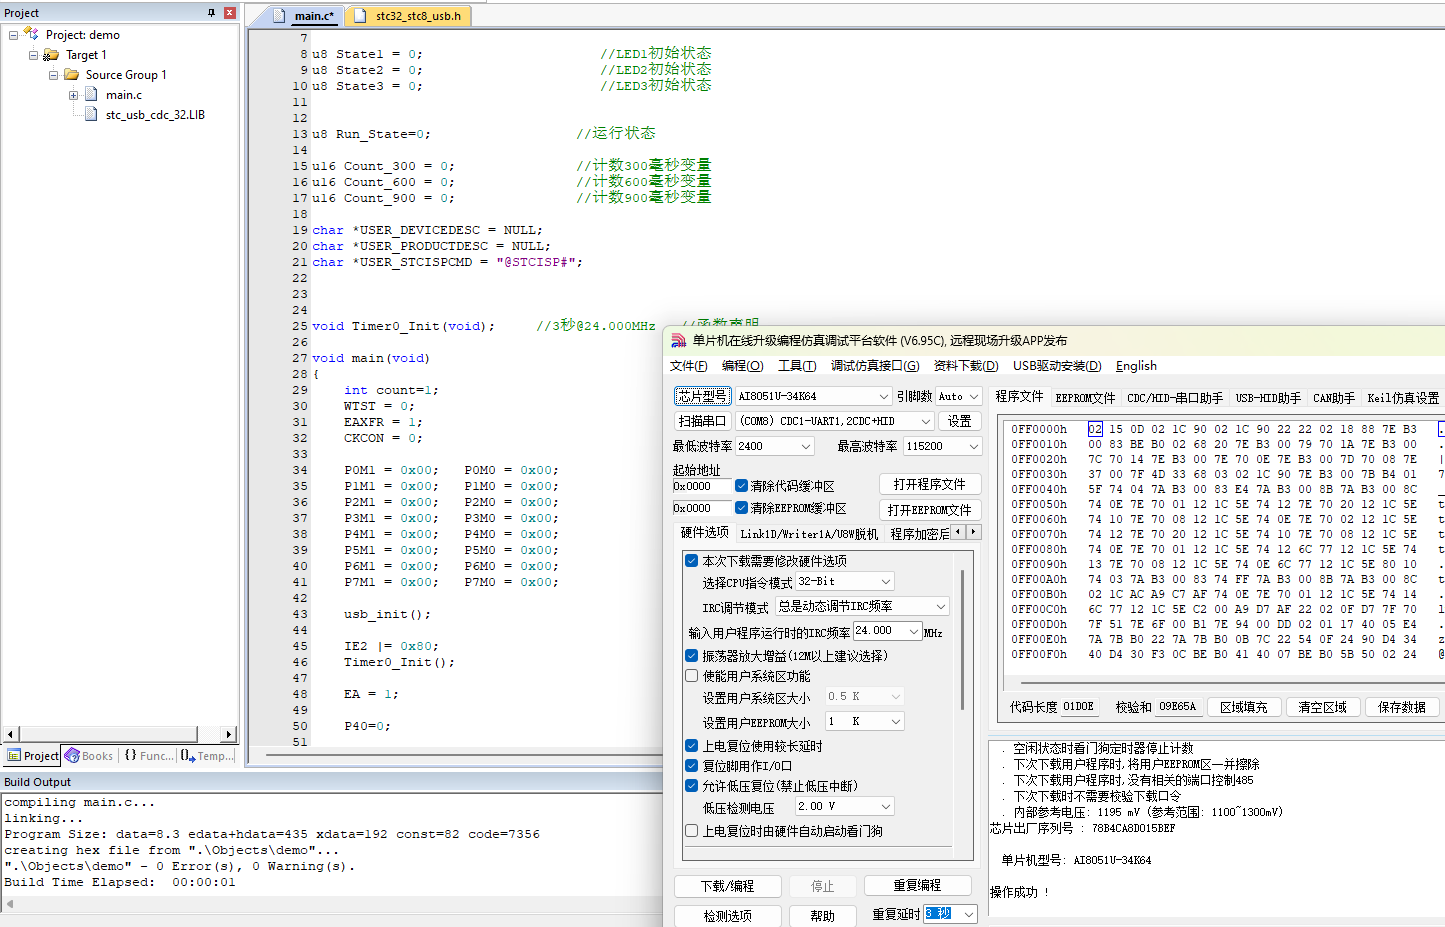The height and width of the screenshot is (927, 1445).
Task: Open 低压检测电压 2.00 V dropdown
Action: pos(886,806)
